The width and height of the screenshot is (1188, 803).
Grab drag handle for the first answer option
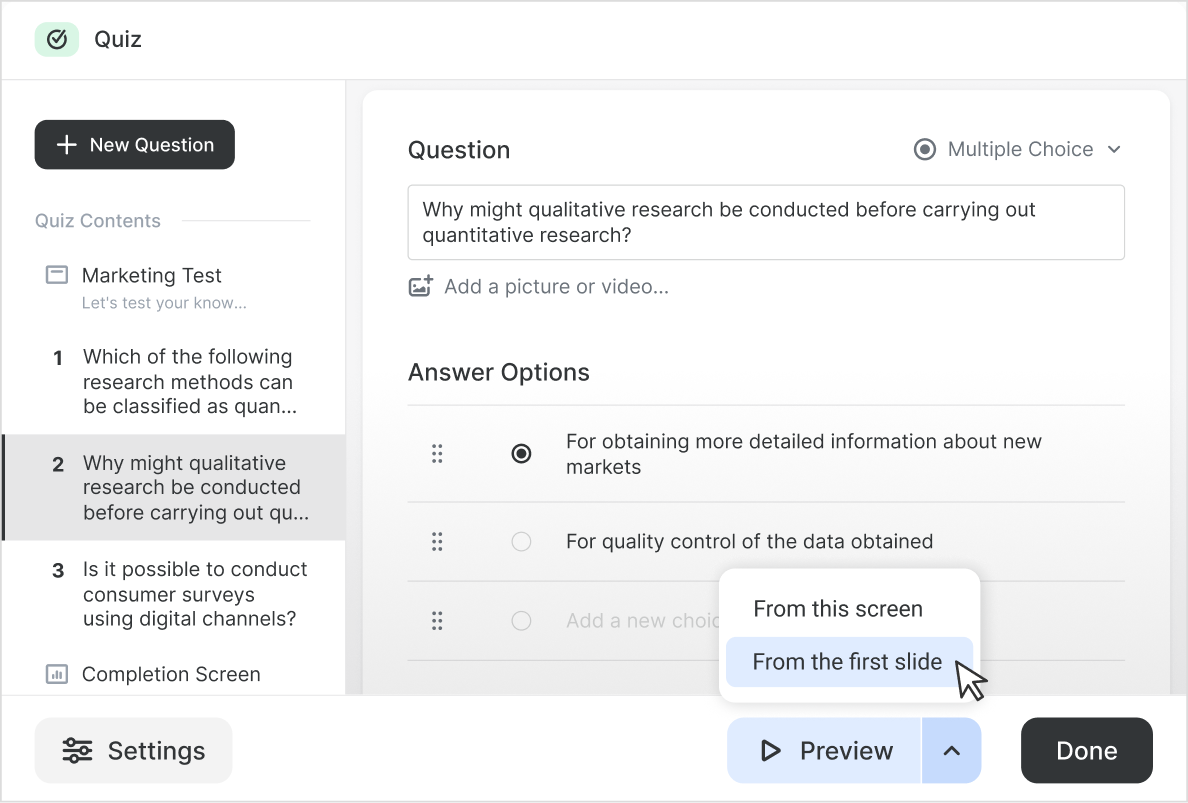pyautogui.click(x=437, y=454)
